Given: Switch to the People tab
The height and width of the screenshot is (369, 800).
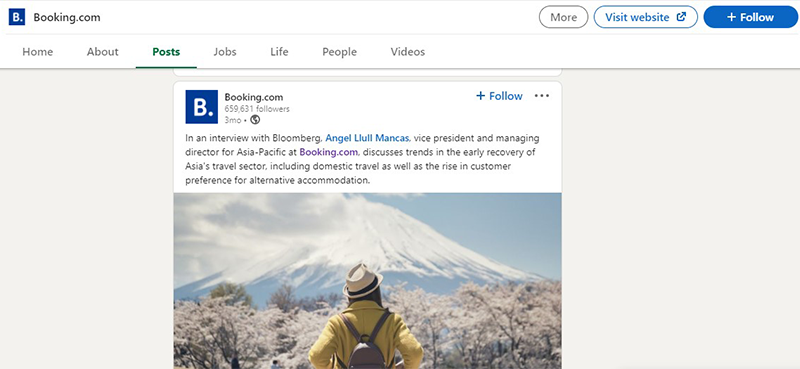Looking at the screenshot, I should pyautogui.click(x=339, y=52).
